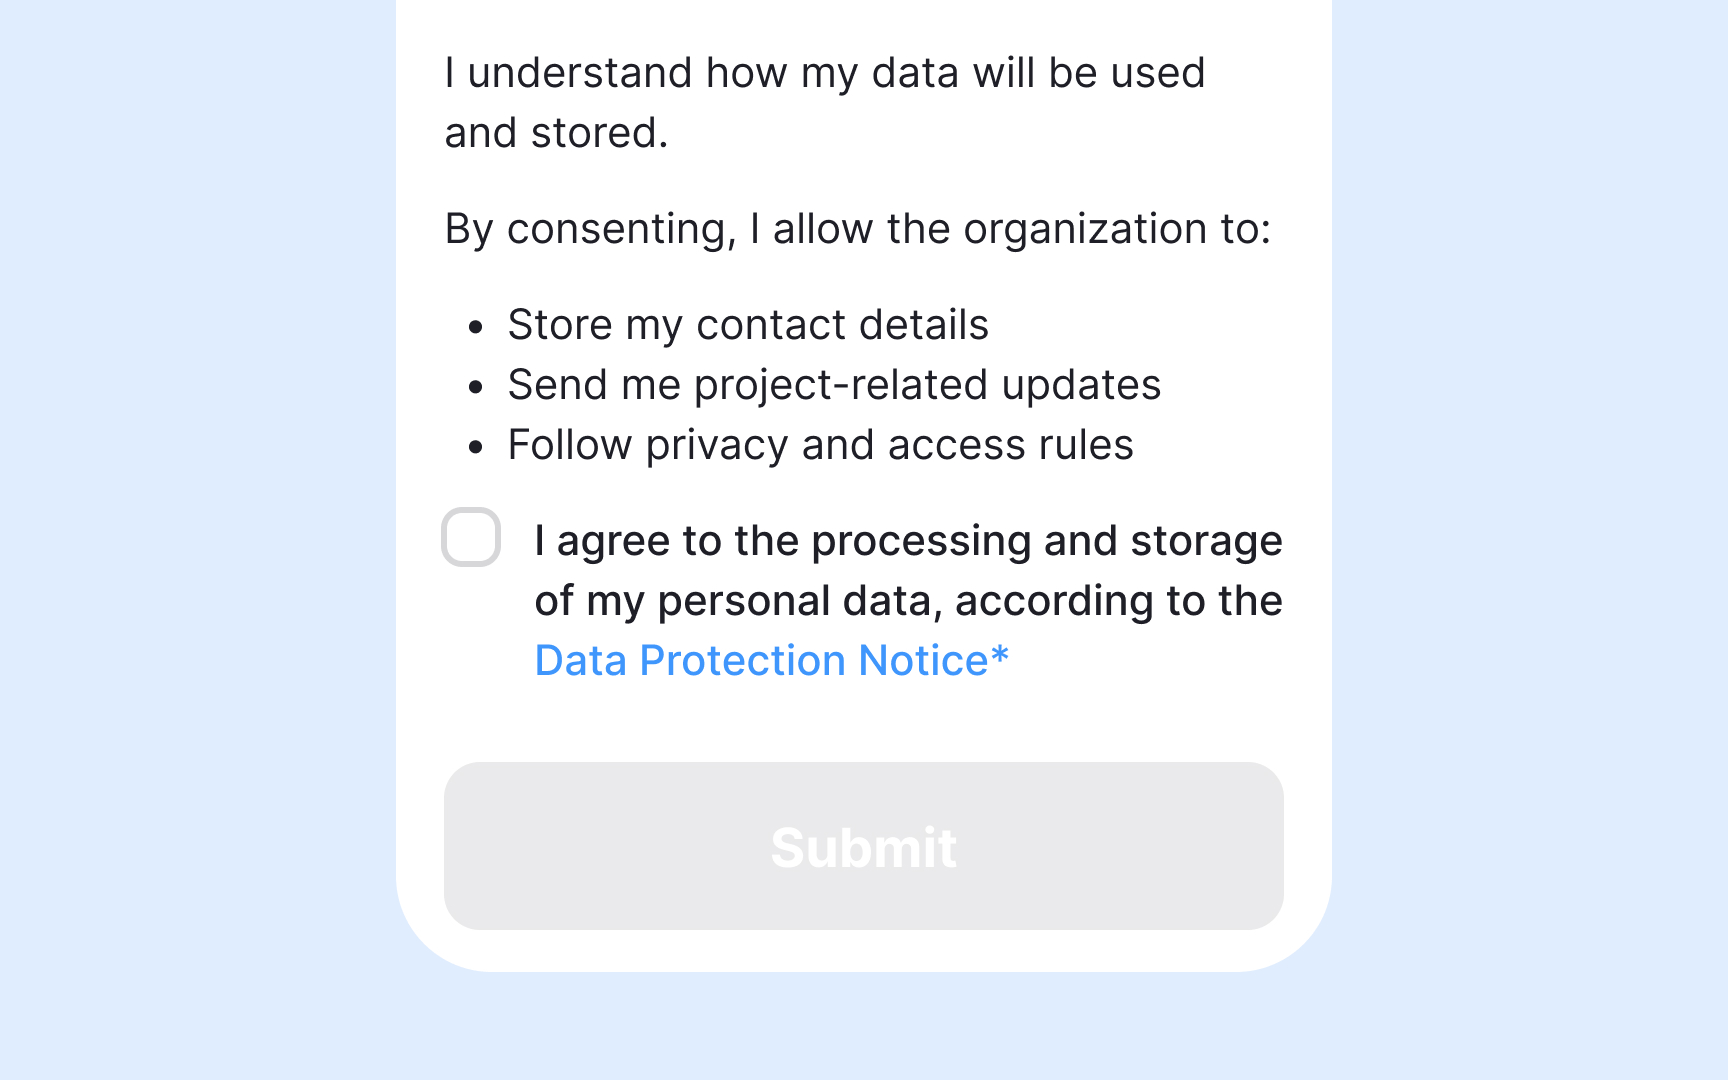
Task: Select the "Send me project-related updates" list item
Action: [x=834, y=385]
